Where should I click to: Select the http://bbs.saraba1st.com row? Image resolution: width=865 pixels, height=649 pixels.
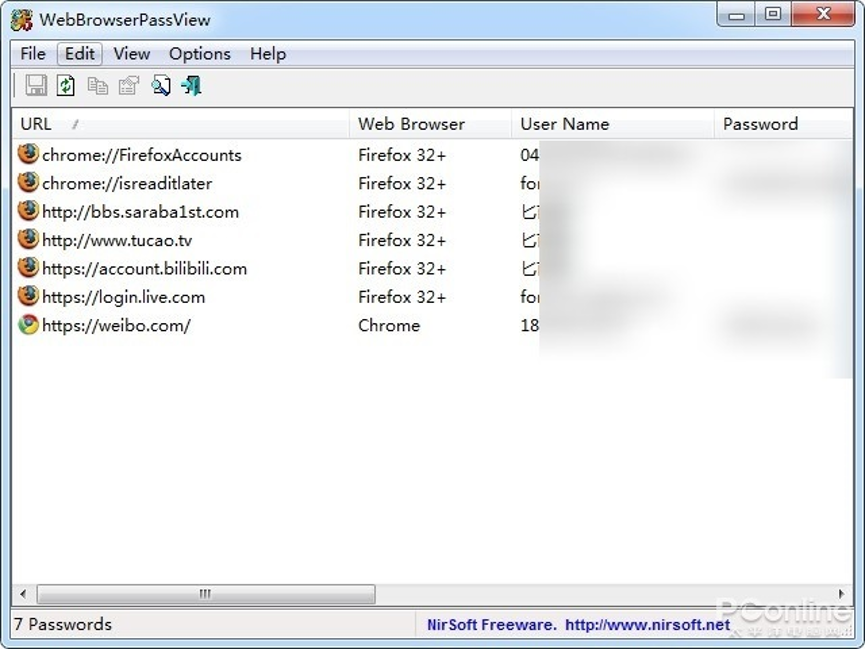coord(433,212)
